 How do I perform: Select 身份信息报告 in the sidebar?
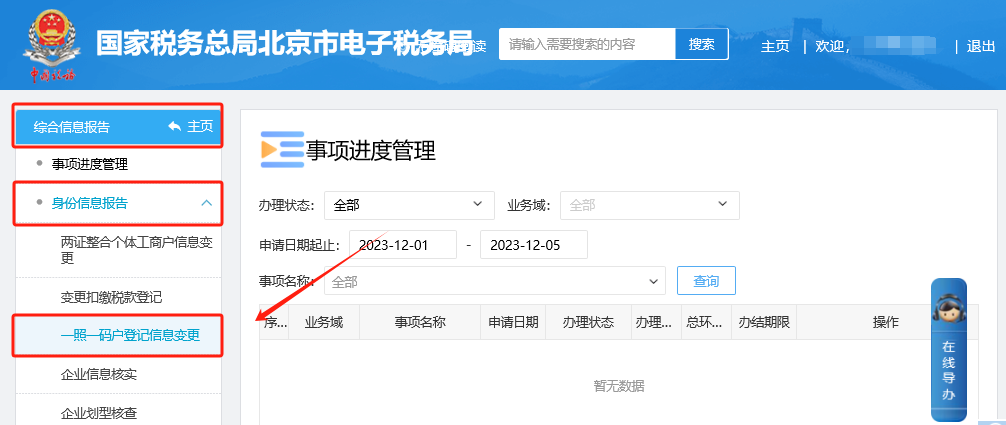pyautogui.click(x=90, y=204)
